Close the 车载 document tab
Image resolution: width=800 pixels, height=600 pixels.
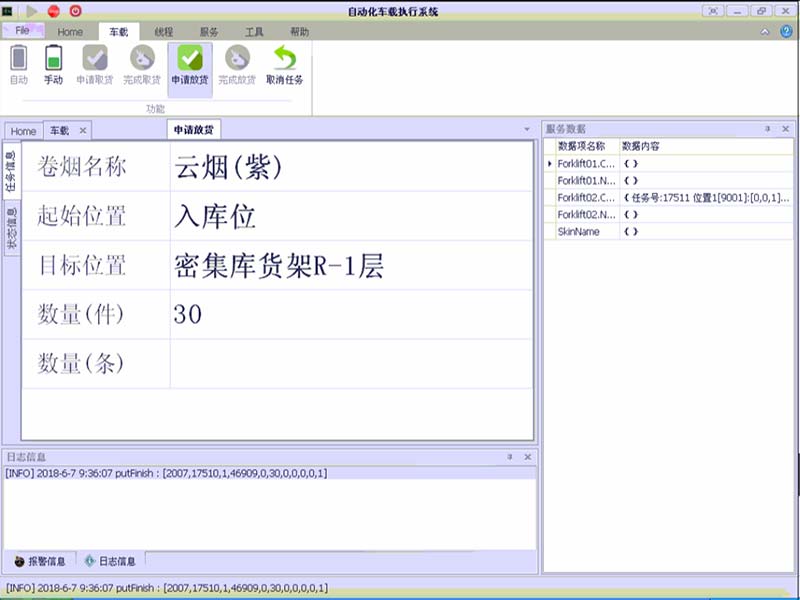tap(83, 131)
